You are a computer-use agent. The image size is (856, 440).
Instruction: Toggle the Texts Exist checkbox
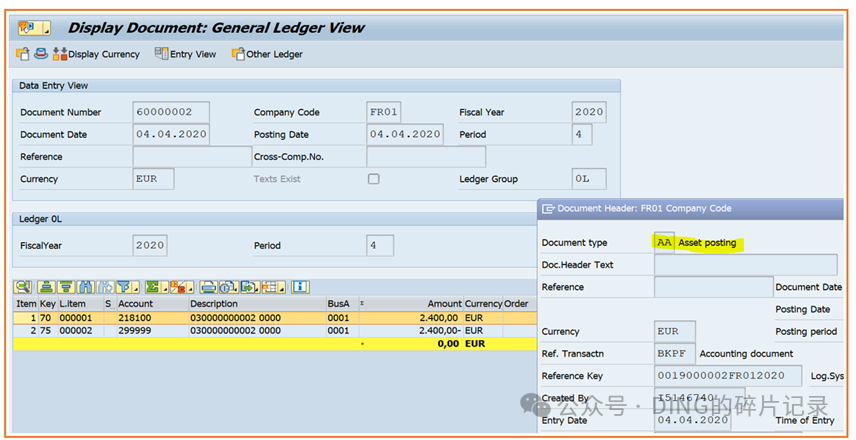(x=373, y=179)
